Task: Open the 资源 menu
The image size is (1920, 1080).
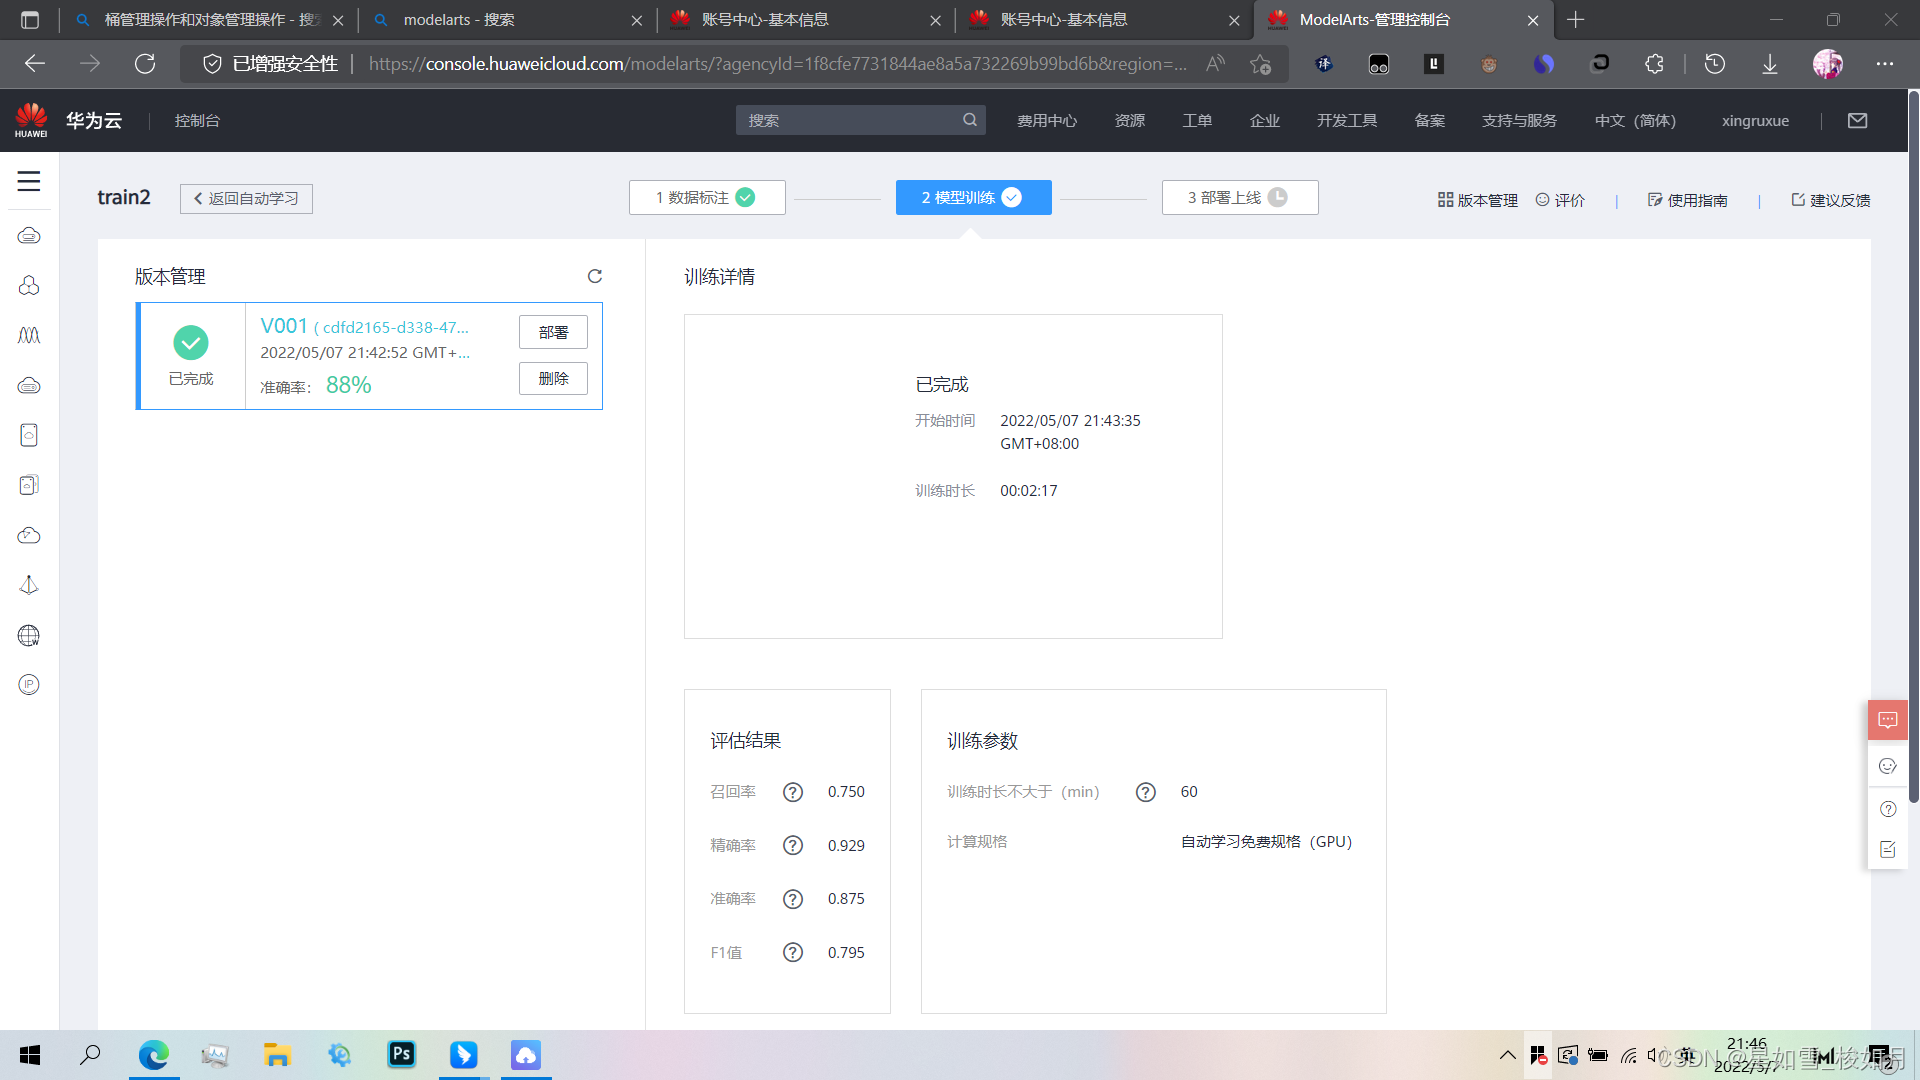Action: pyautogui.click(x=1130, y=121)
